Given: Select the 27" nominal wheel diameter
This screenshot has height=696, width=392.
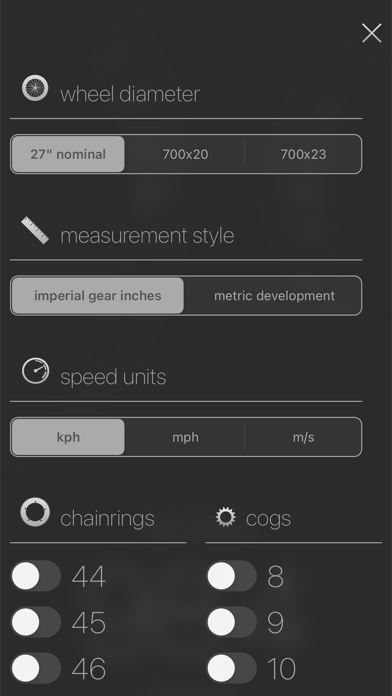Looking at the screenshot, I should [68, 154].
